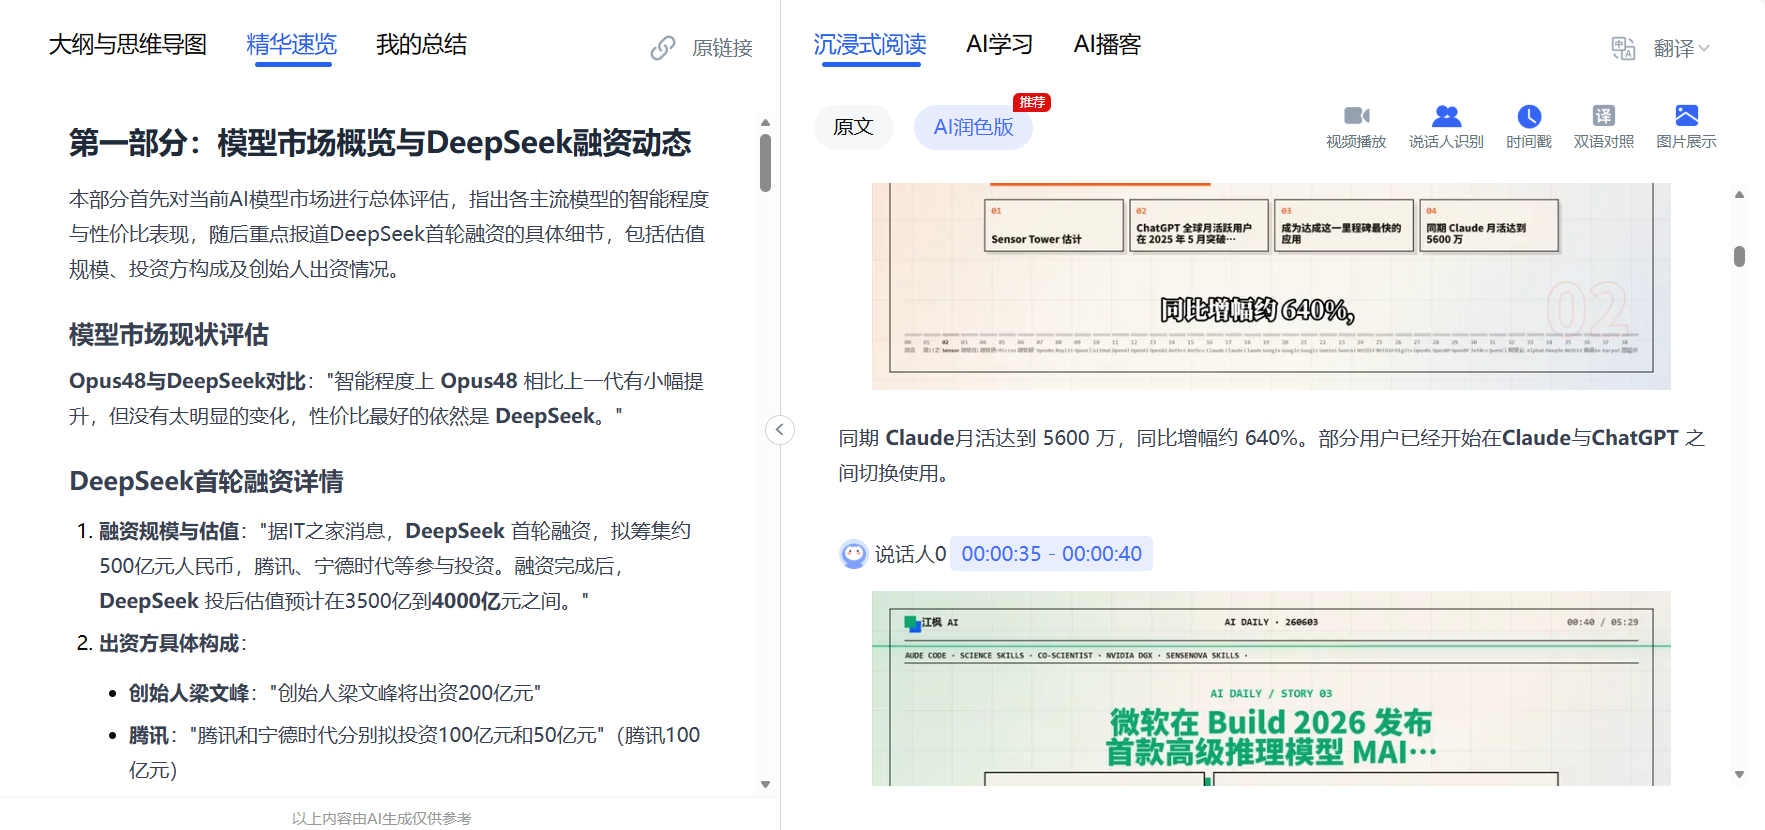This screenshot has height=830, width=1765.
Task: Click the 说话人0 label
Action: pyautogui.click(x=910, y=554)
